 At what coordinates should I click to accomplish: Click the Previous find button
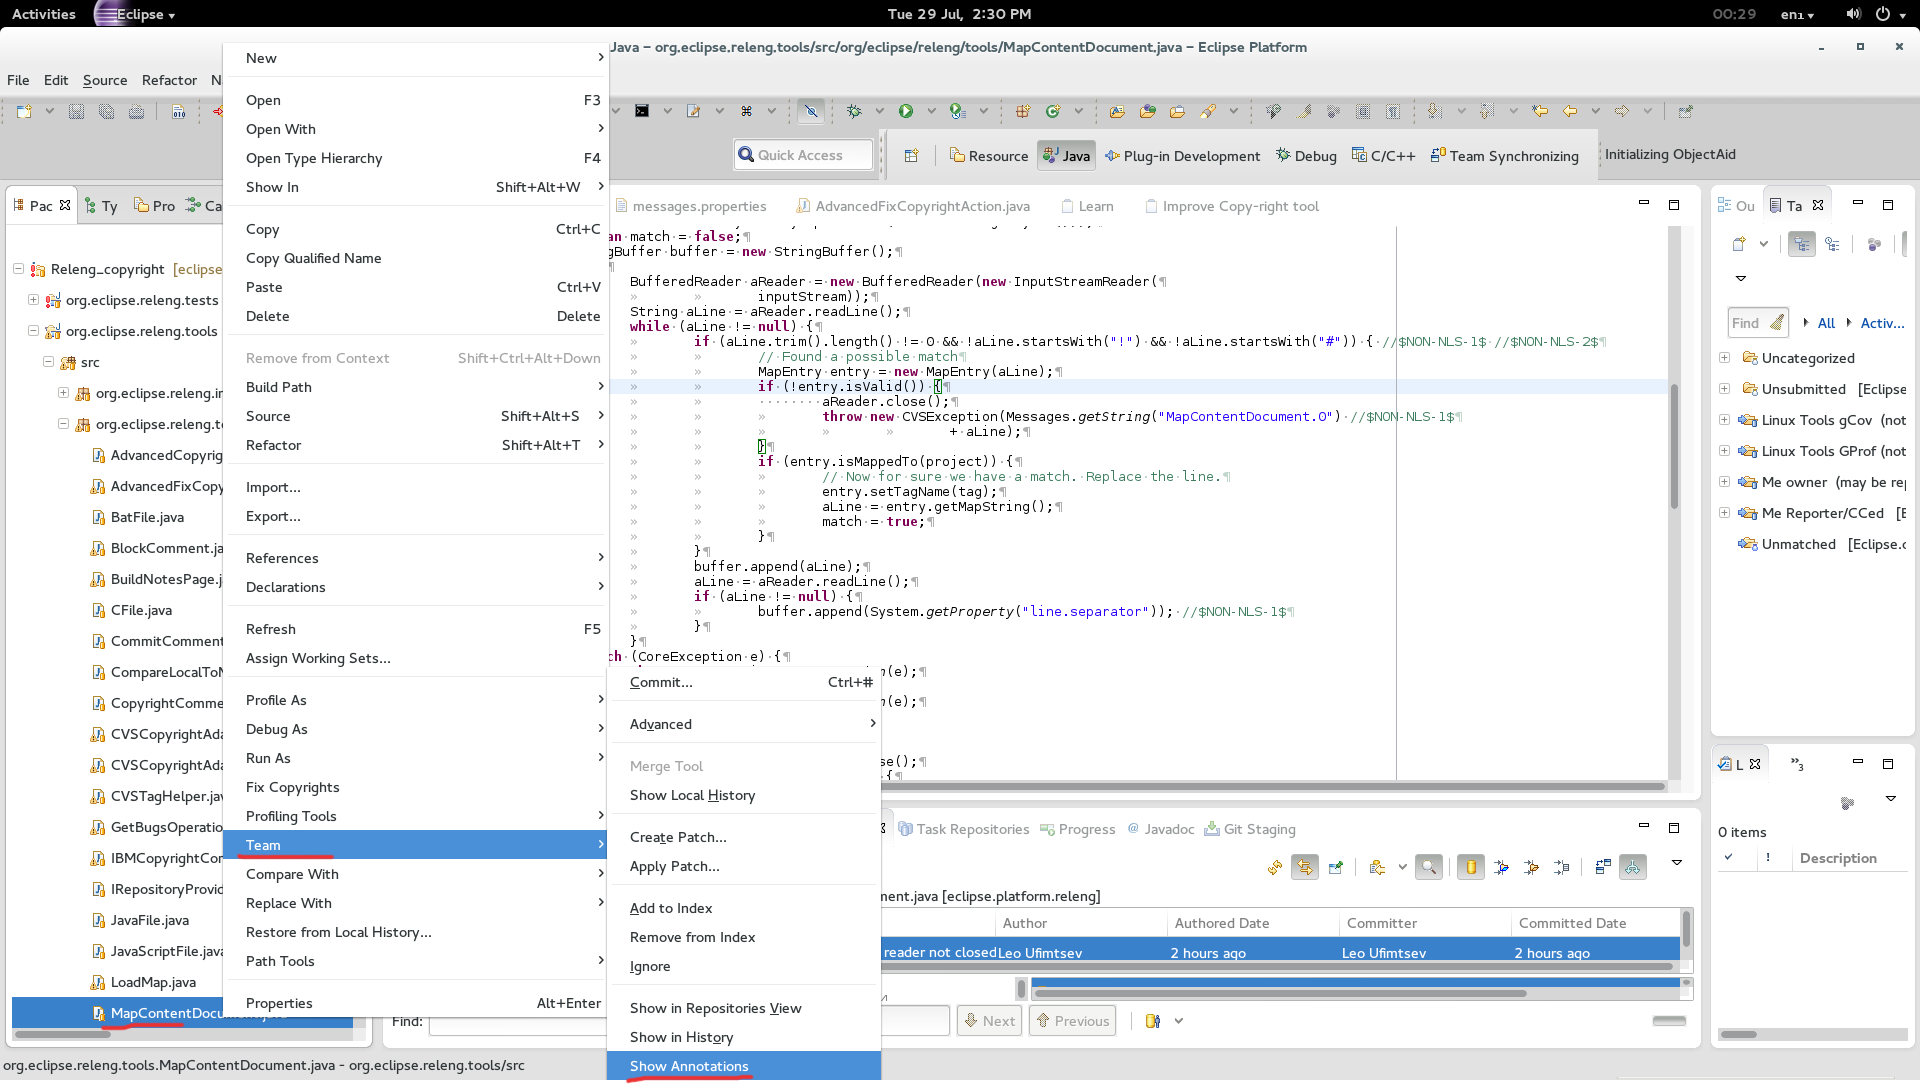[1072, 1021]
